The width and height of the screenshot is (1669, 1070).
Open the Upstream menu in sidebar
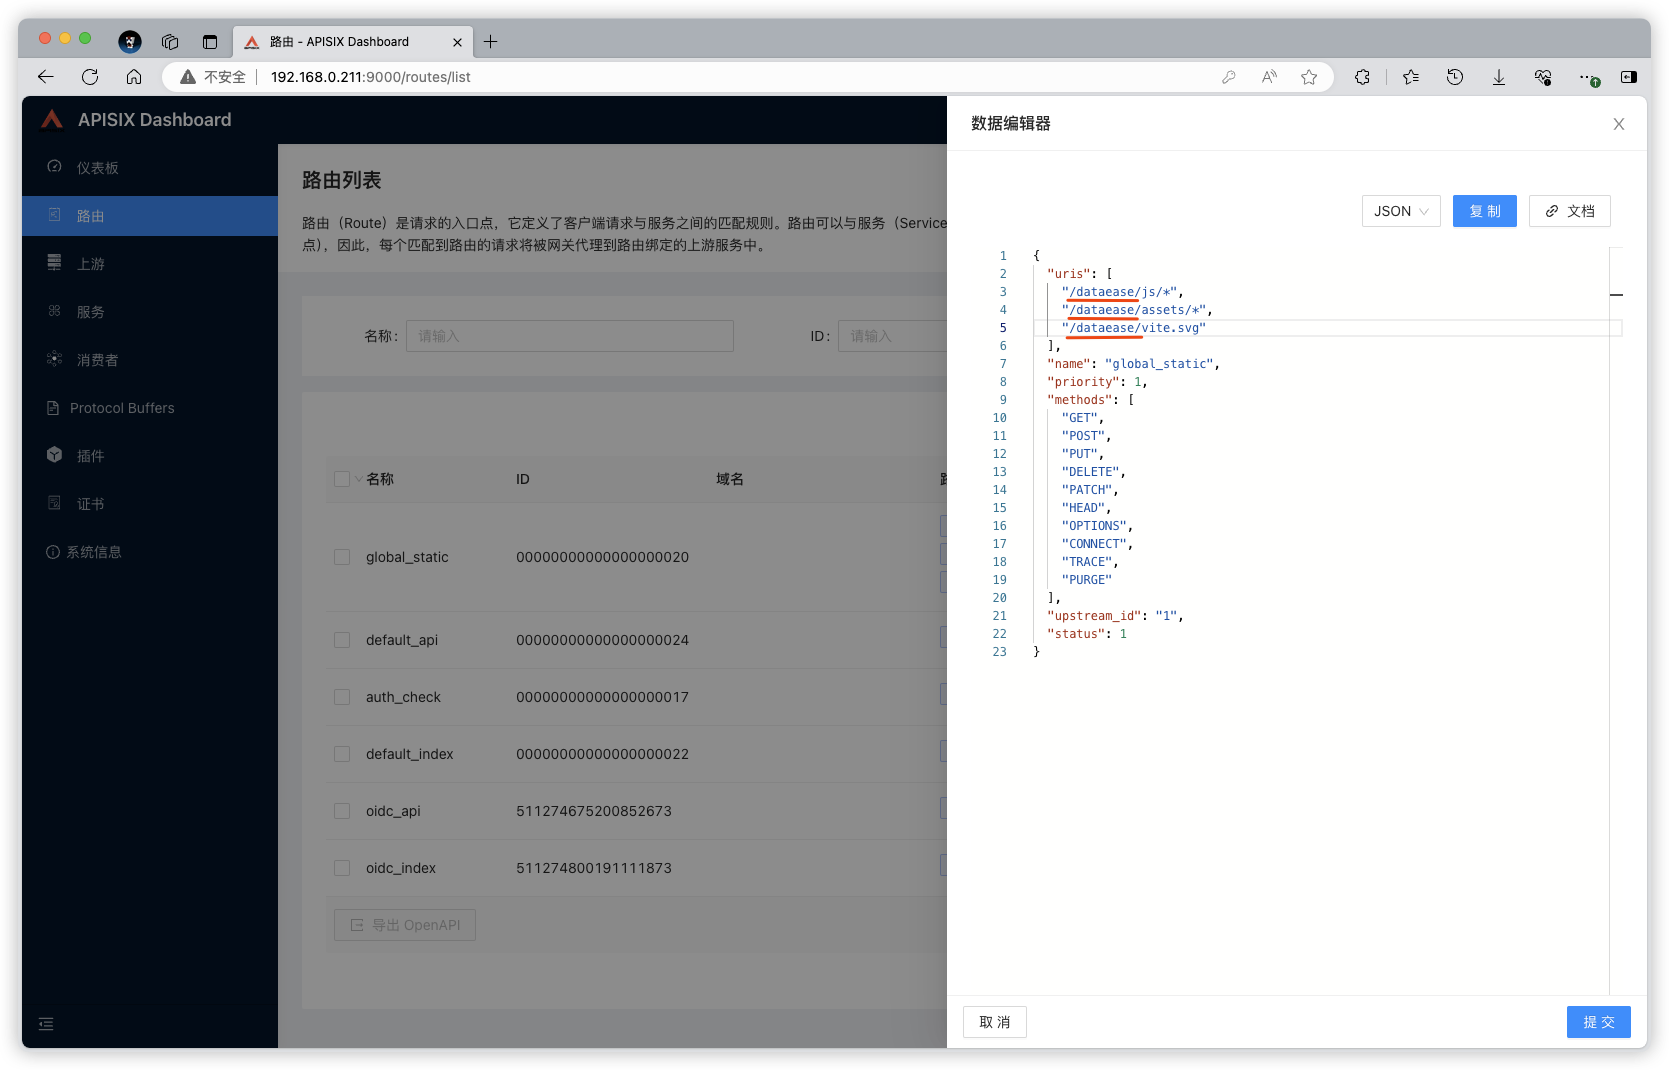90,264
